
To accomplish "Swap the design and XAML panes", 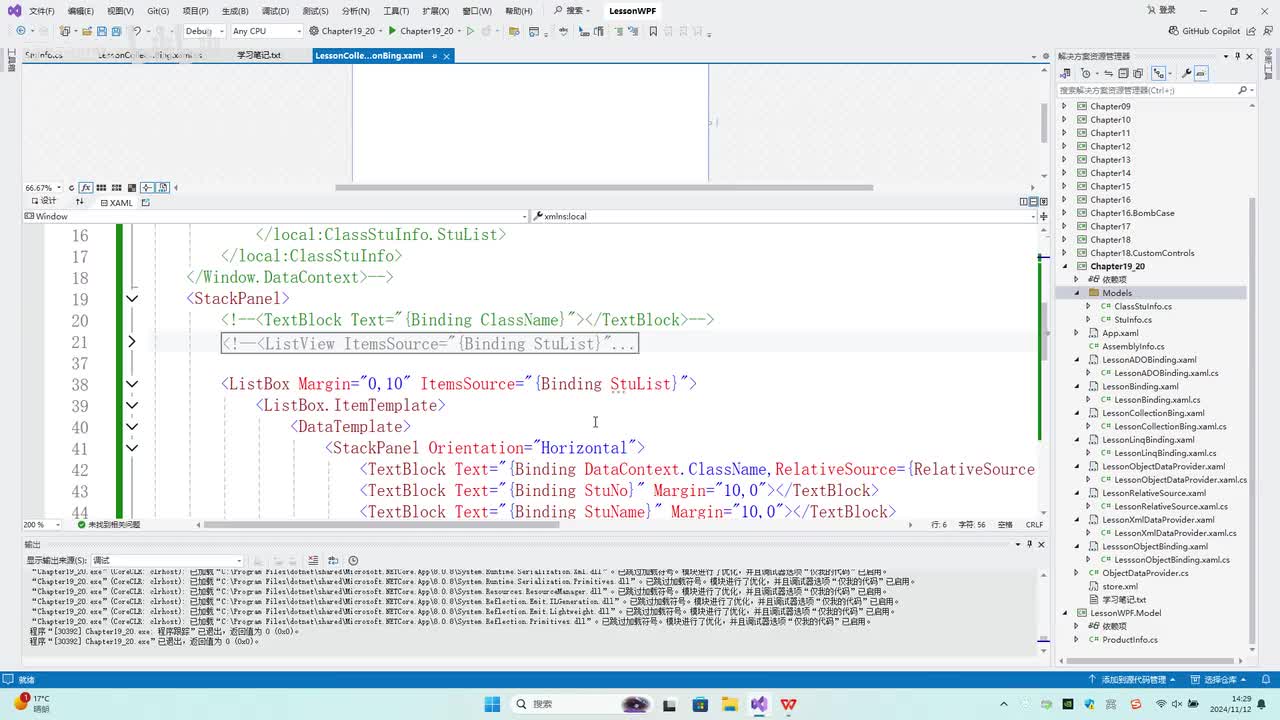I will point(80,202).
